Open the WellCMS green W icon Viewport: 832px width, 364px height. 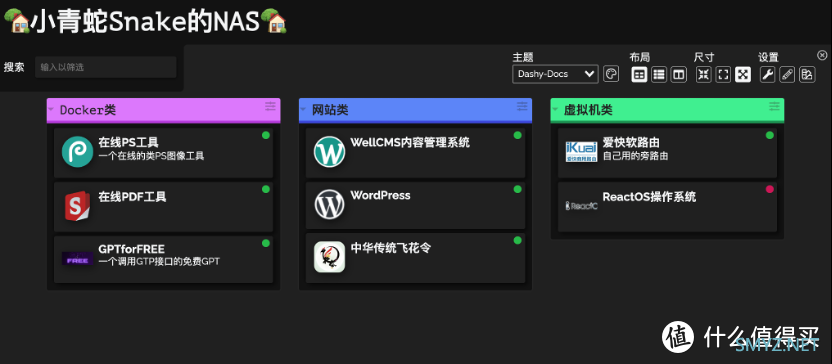point(330,152)
